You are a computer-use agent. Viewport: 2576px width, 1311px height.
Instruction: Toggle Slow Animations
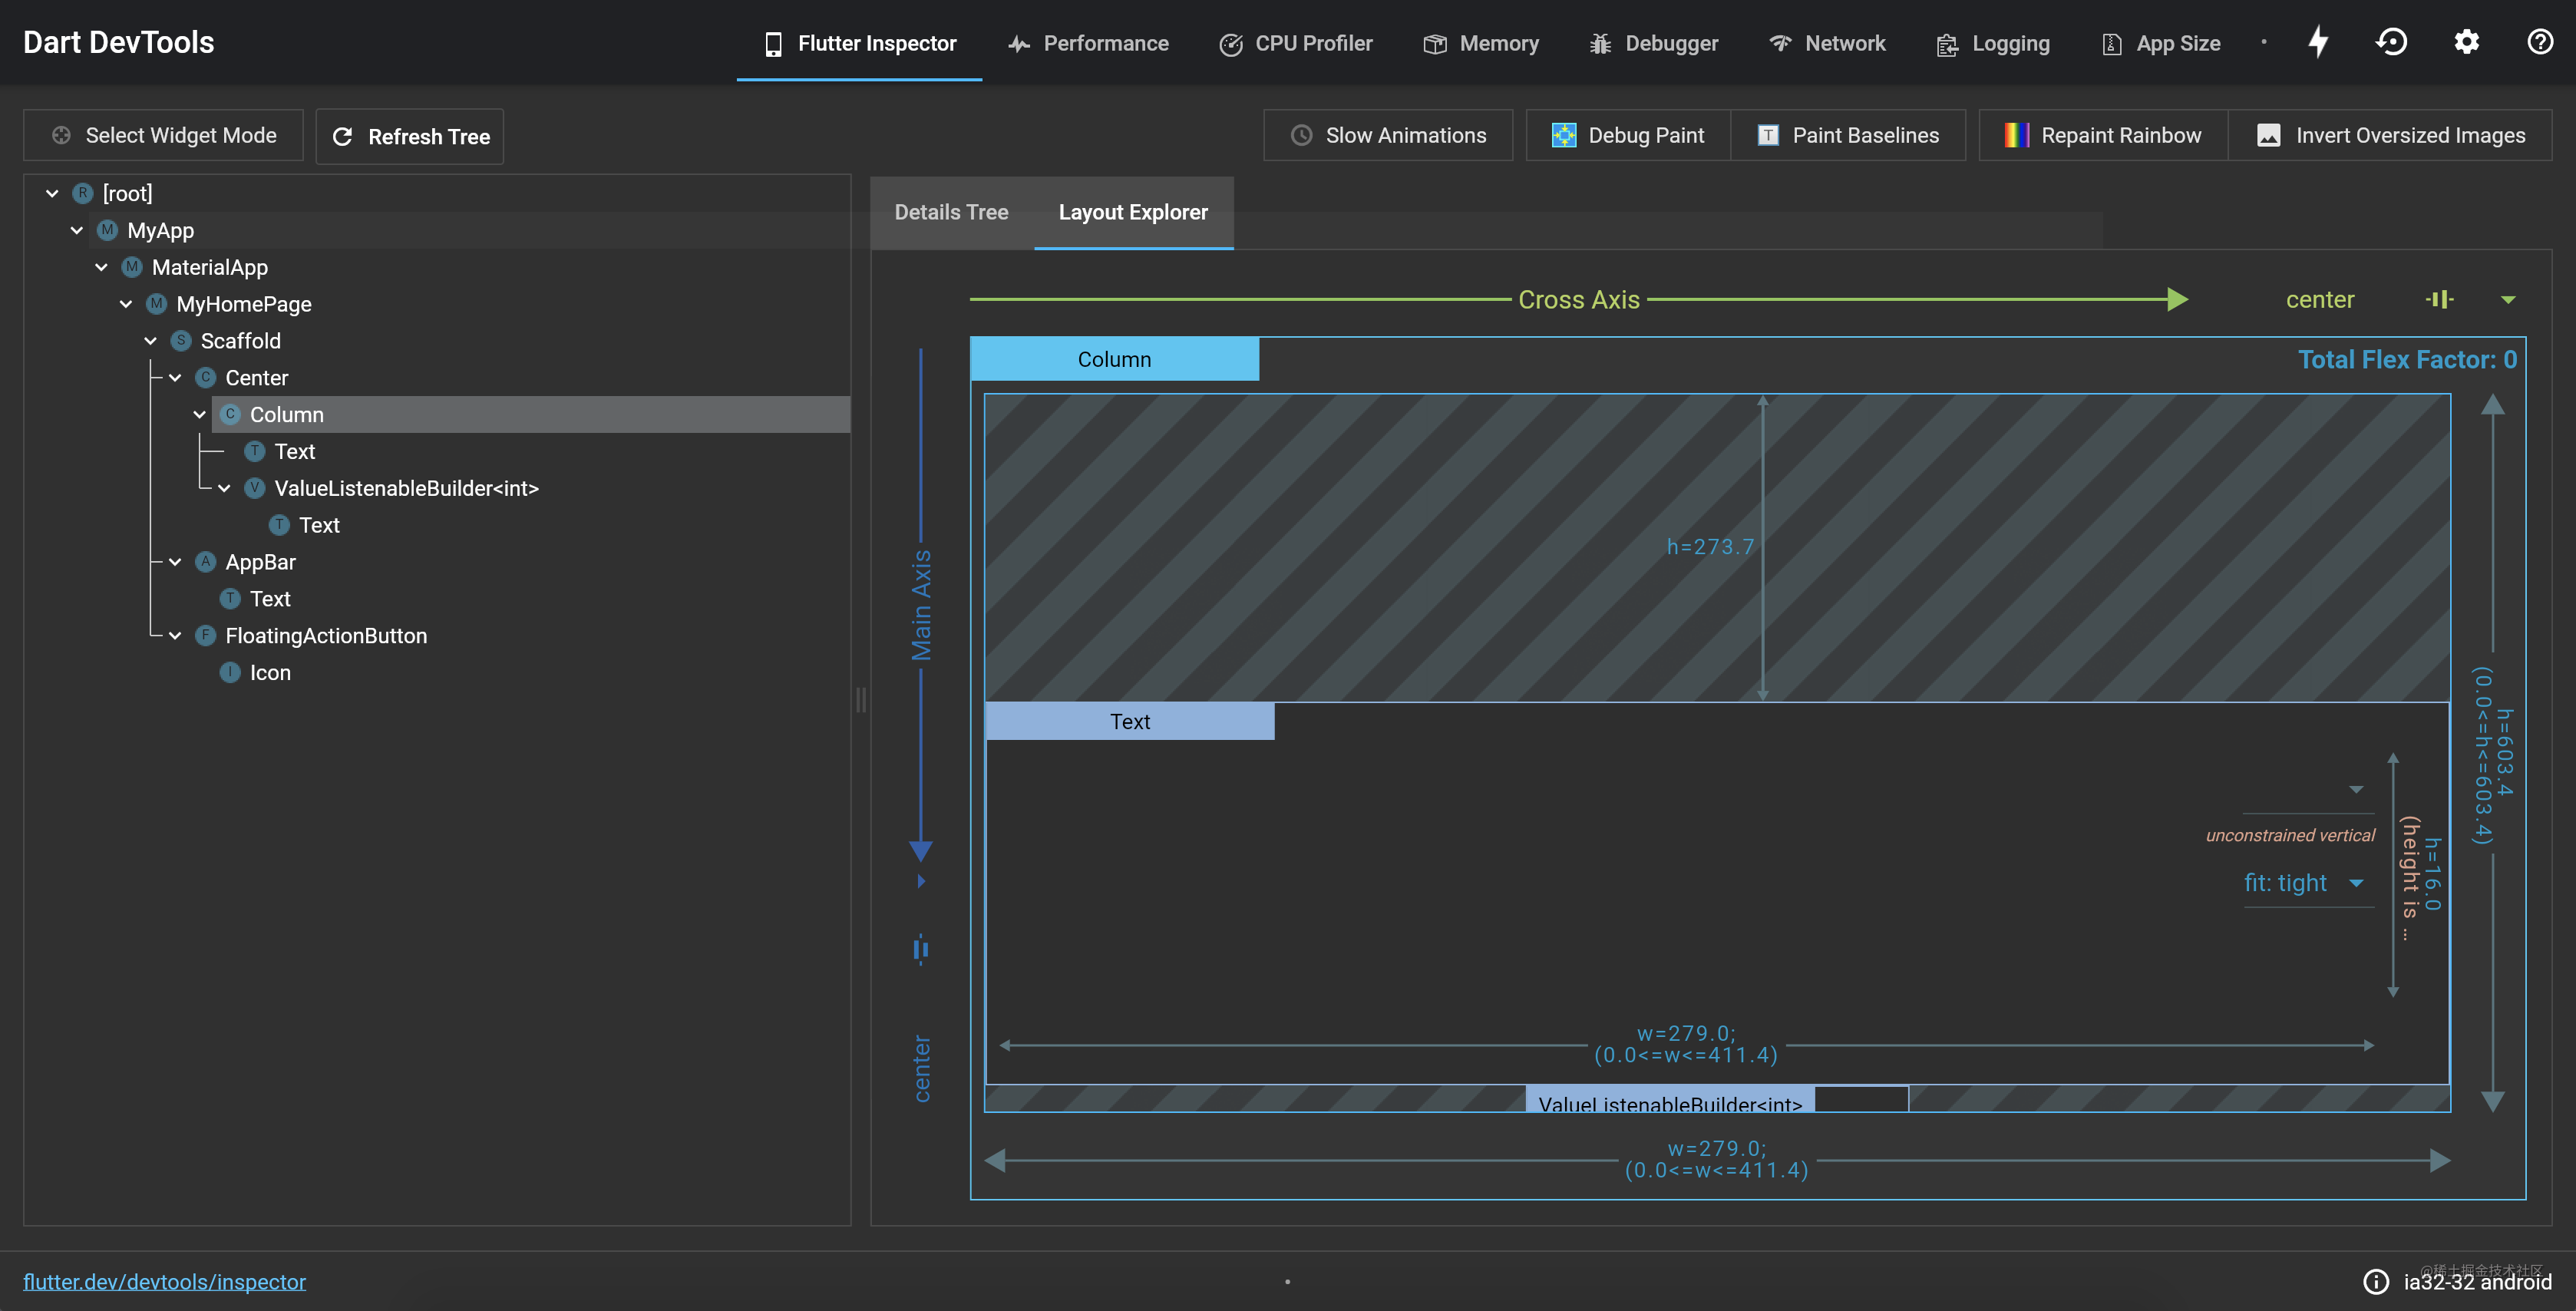tap(1388, 135)
